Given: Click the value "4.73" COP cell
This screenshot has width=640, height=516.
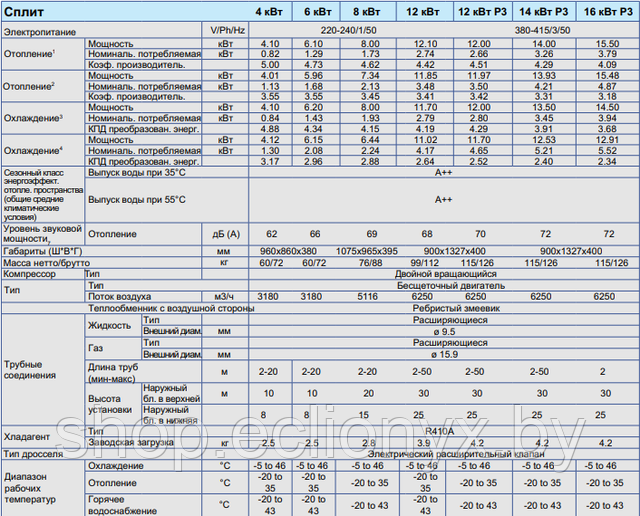Looking at the screenshot, I should point(313,65).
